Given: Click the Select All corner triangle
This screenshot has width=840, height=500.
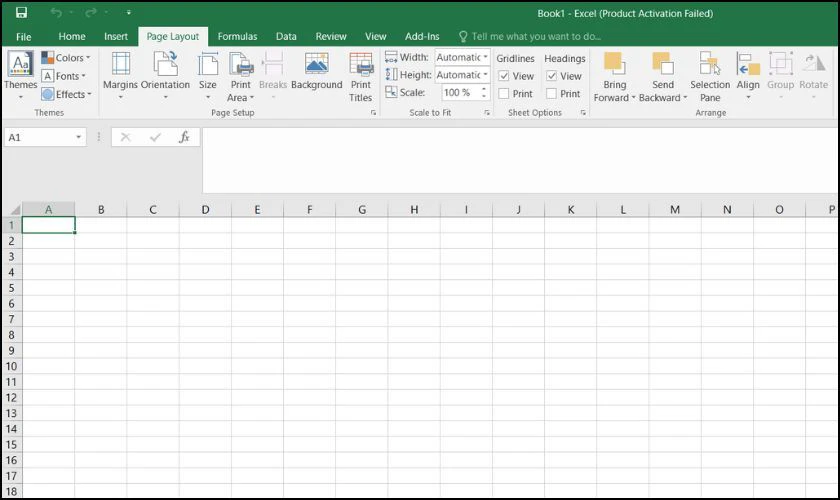Looking at the screenshot, I should tap(14, 210).
